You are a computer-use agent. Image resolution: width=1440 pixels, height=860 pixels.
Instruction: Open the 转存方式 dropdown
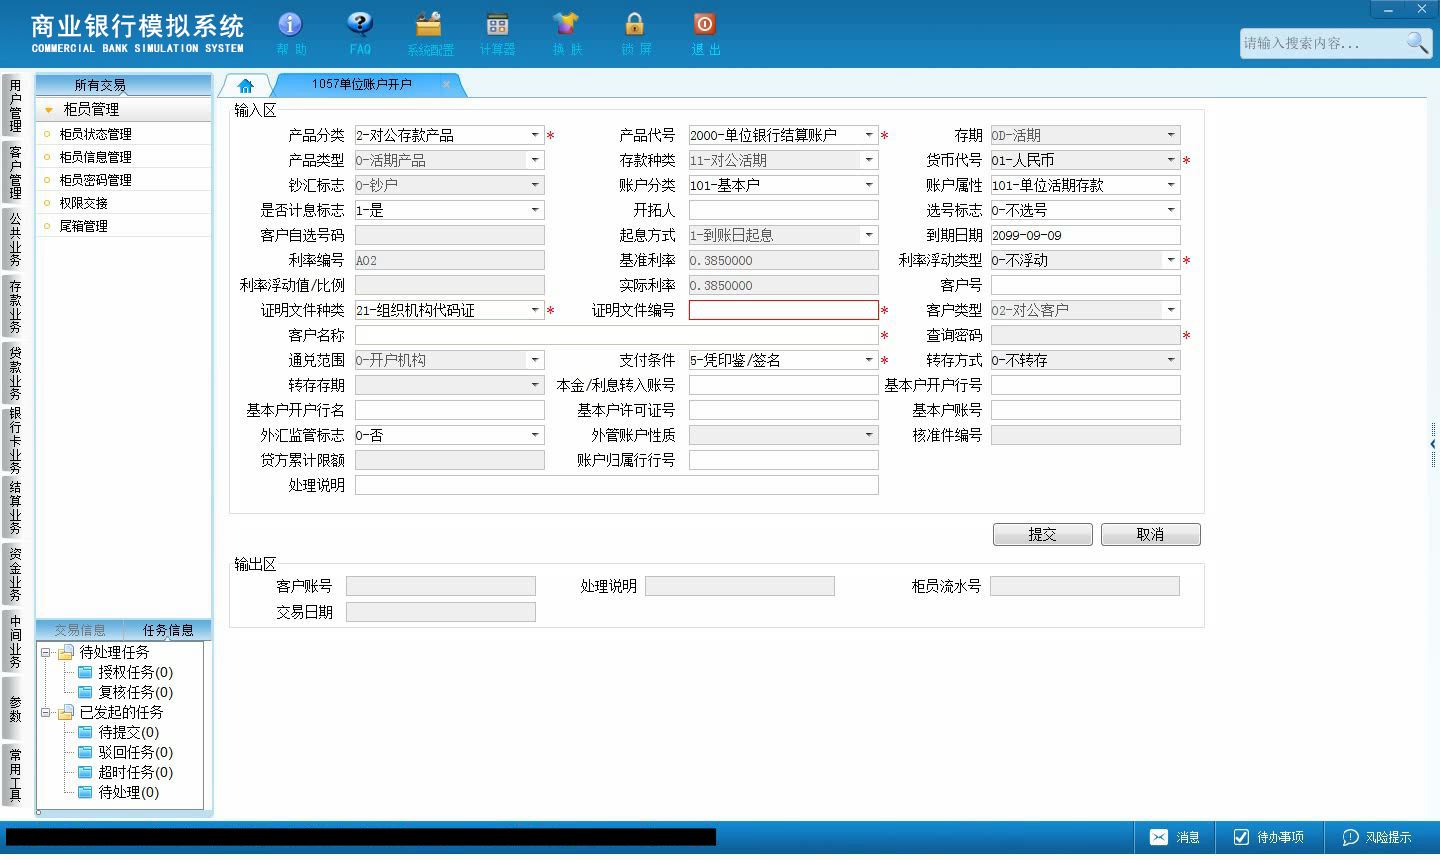(x=1171, y=360)
